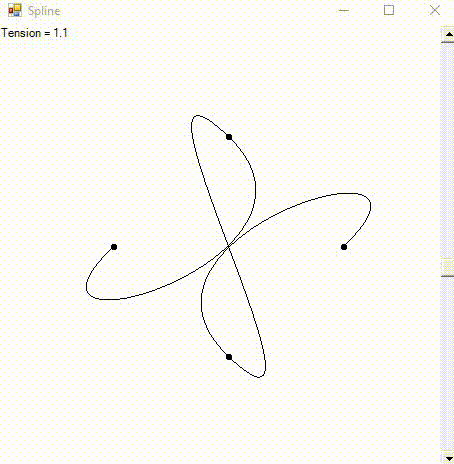Click the scrollbar track above the thumb

tap(448, 151)
